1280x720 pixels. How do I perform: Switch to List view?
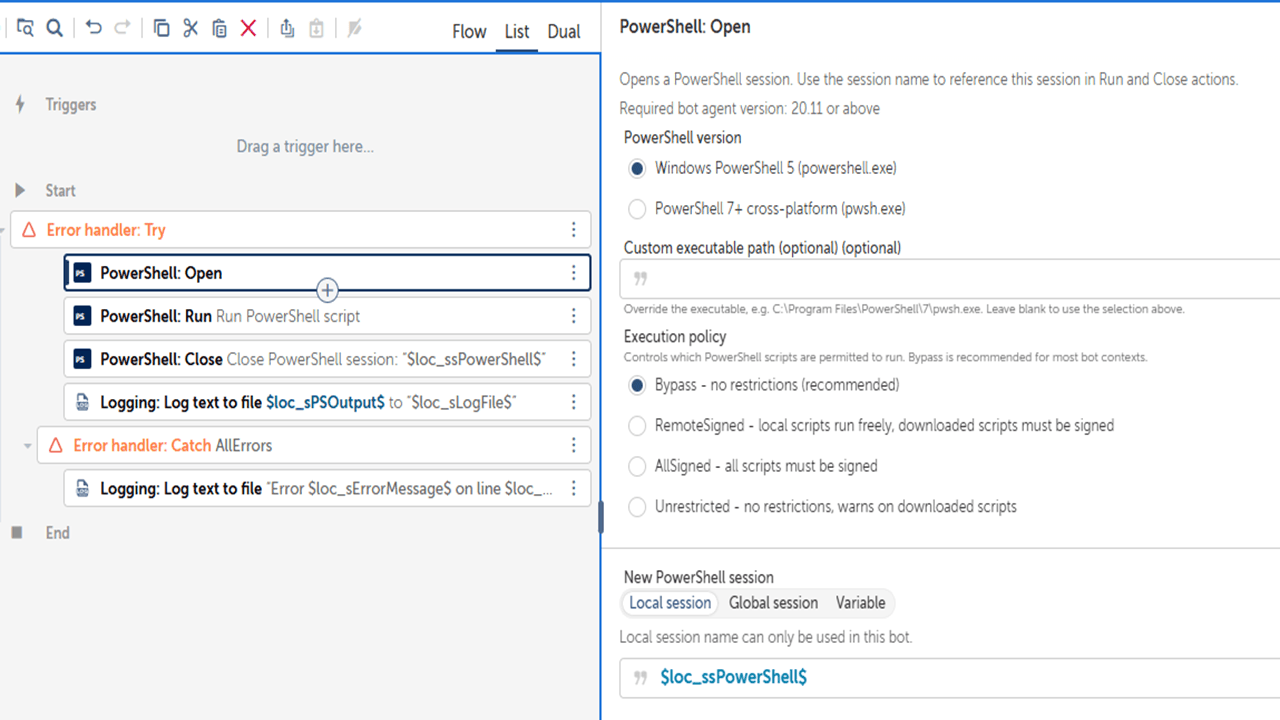517,32
